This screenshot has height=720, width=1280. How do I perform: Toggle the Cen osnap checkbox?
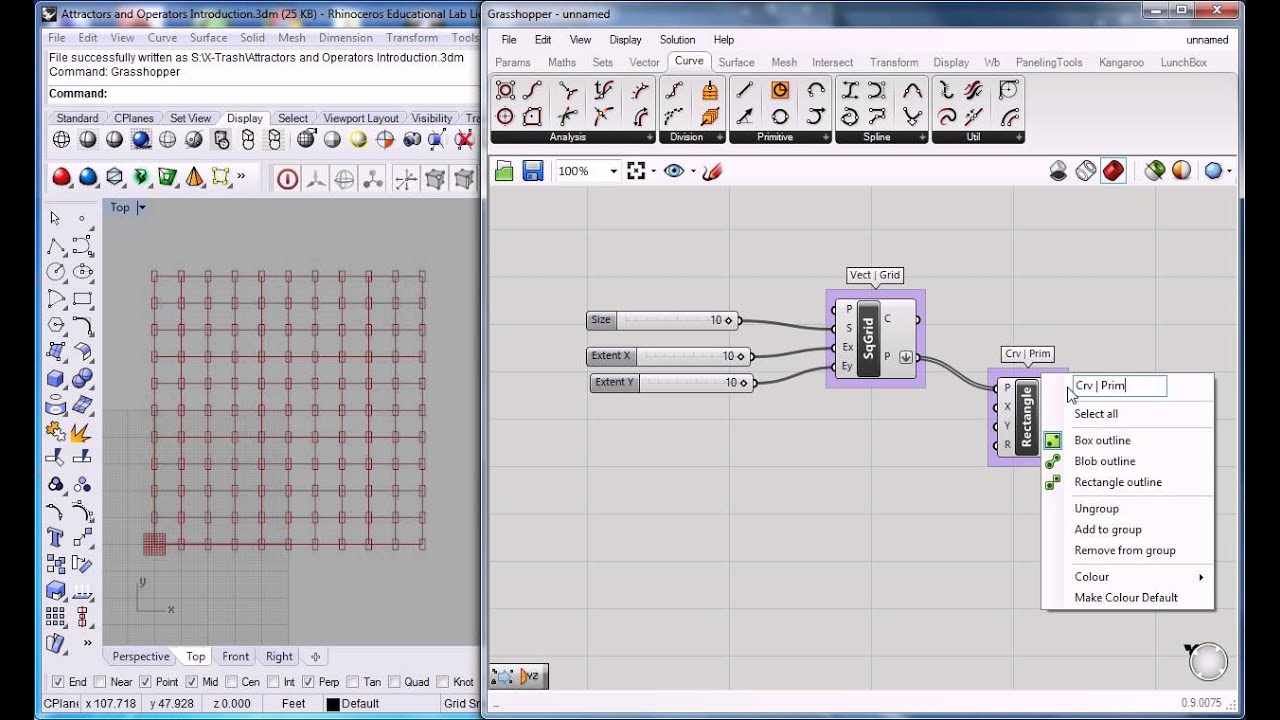(x=232, y=682)
